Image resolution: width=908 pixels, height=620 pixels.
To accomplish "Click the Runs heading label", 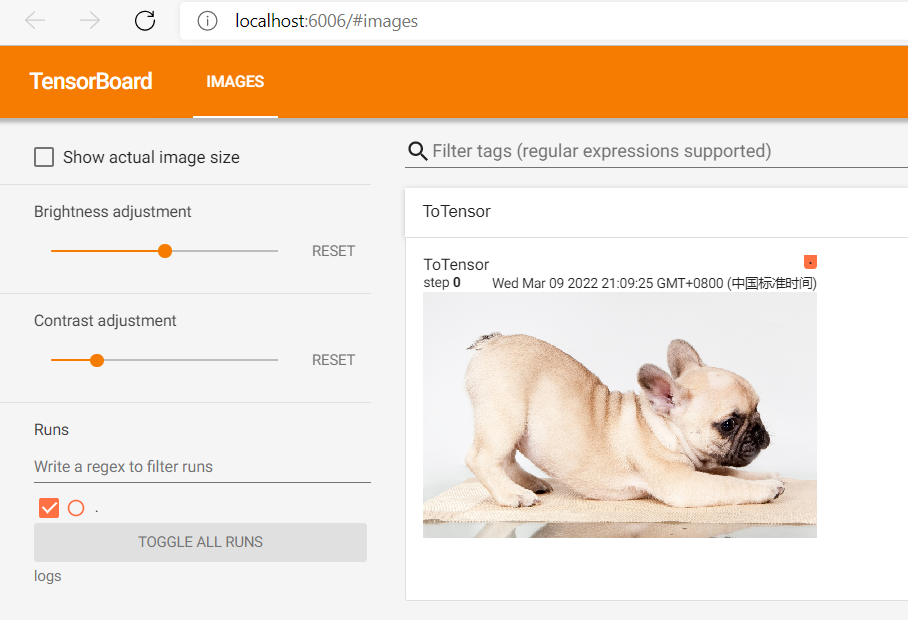I will (x=52, y=430).
